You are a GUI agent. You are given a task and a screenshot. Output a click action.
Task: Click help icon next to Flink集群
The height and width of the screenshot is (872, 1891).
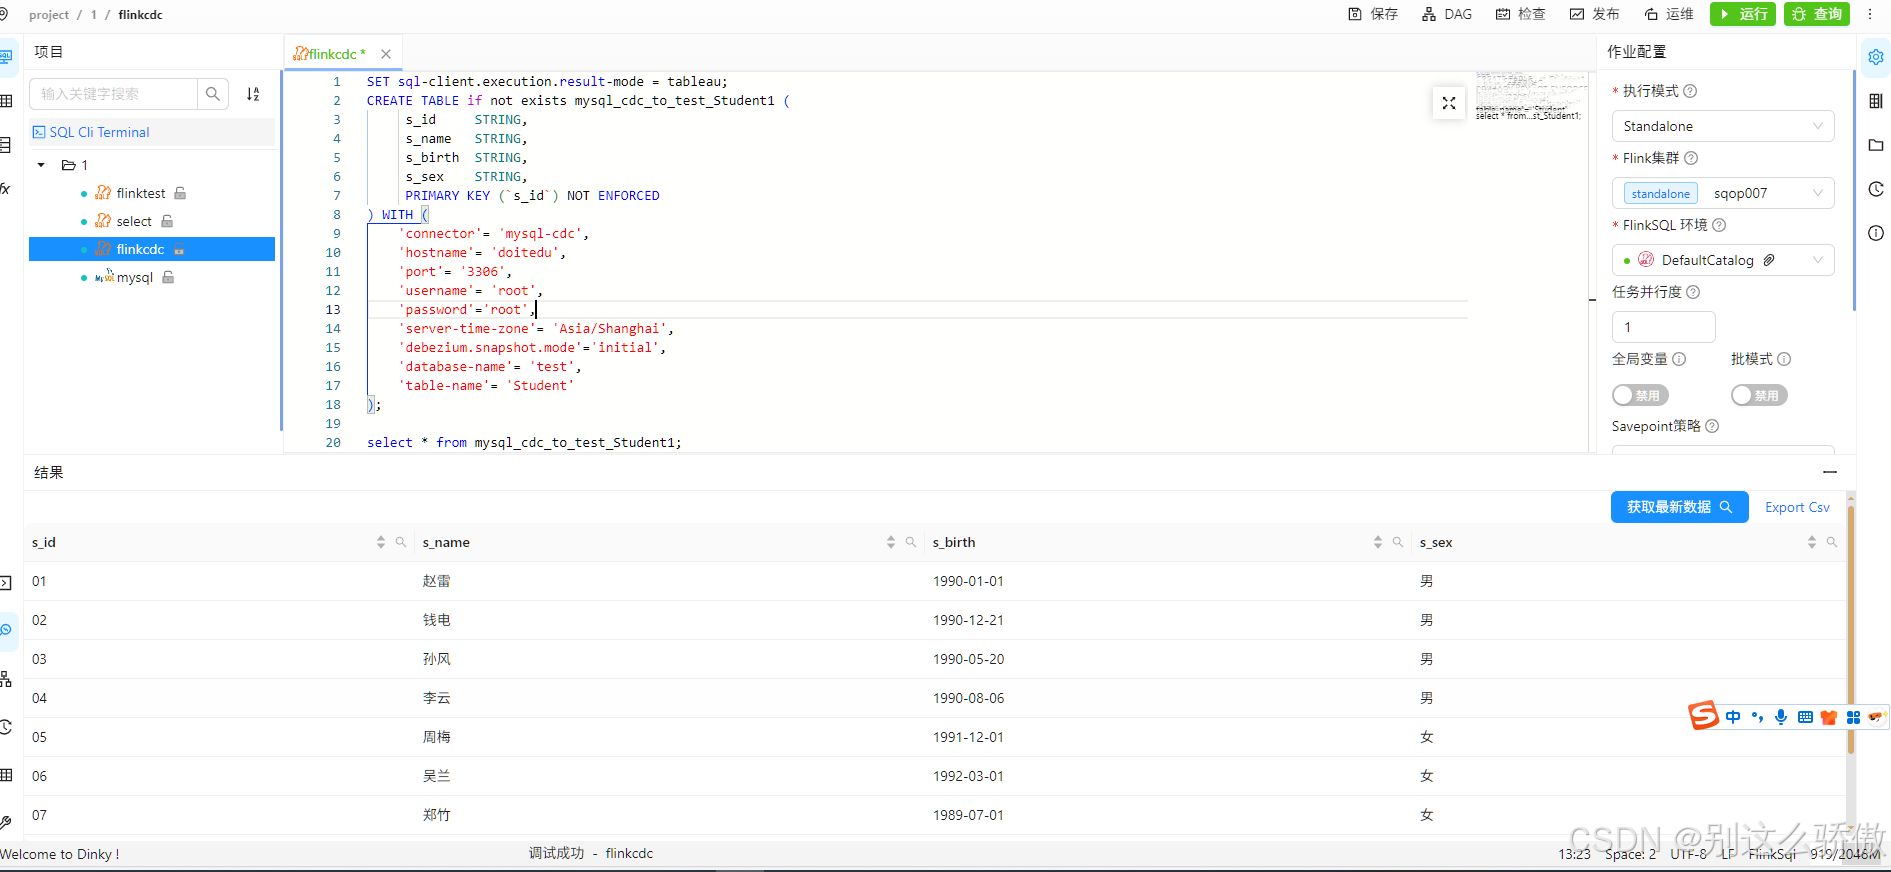pyautogui.click(x=1691, y=158)
